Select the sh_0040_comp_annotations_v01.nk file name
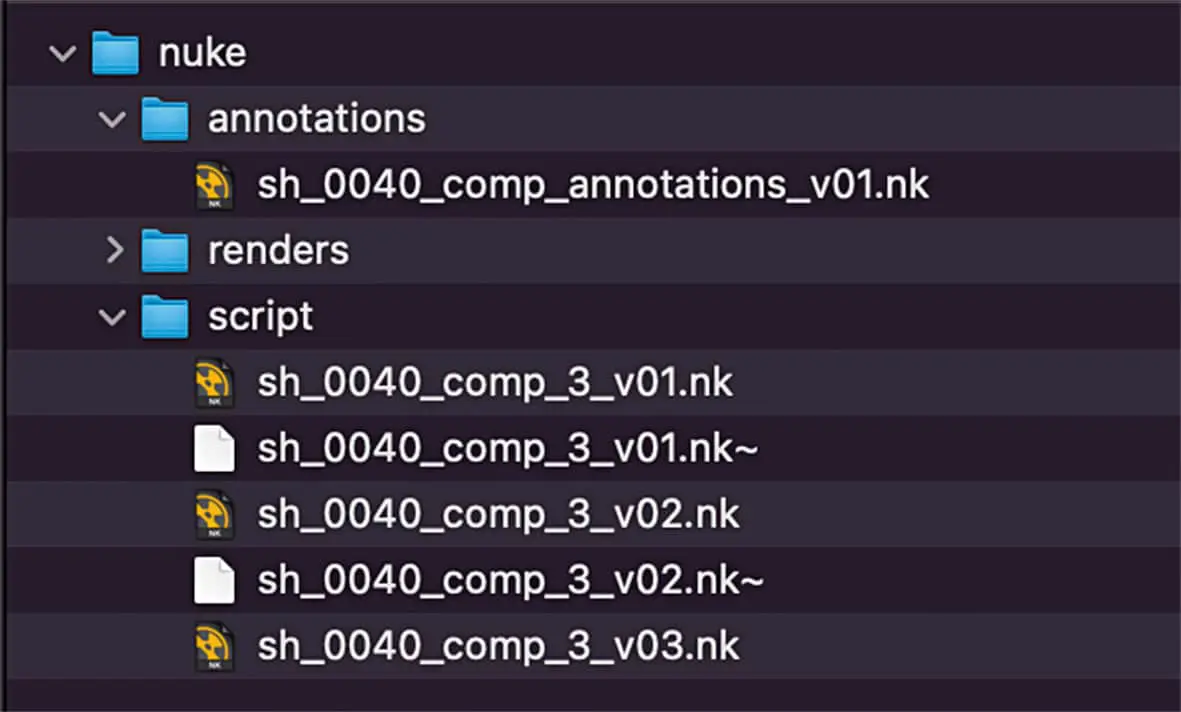Viewport: 1181px width, 712px height. [593, 186]
